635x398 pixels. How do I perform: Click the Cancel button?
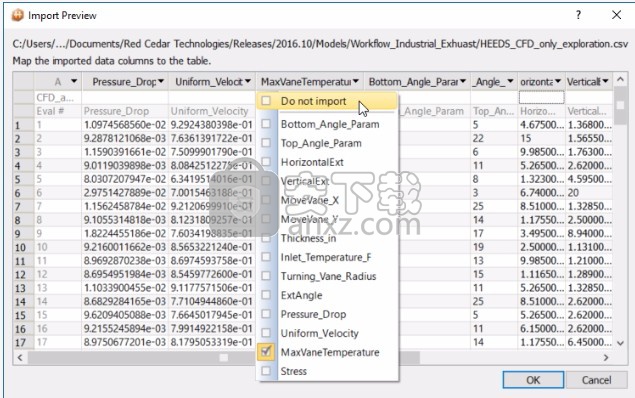click(596, 380)
